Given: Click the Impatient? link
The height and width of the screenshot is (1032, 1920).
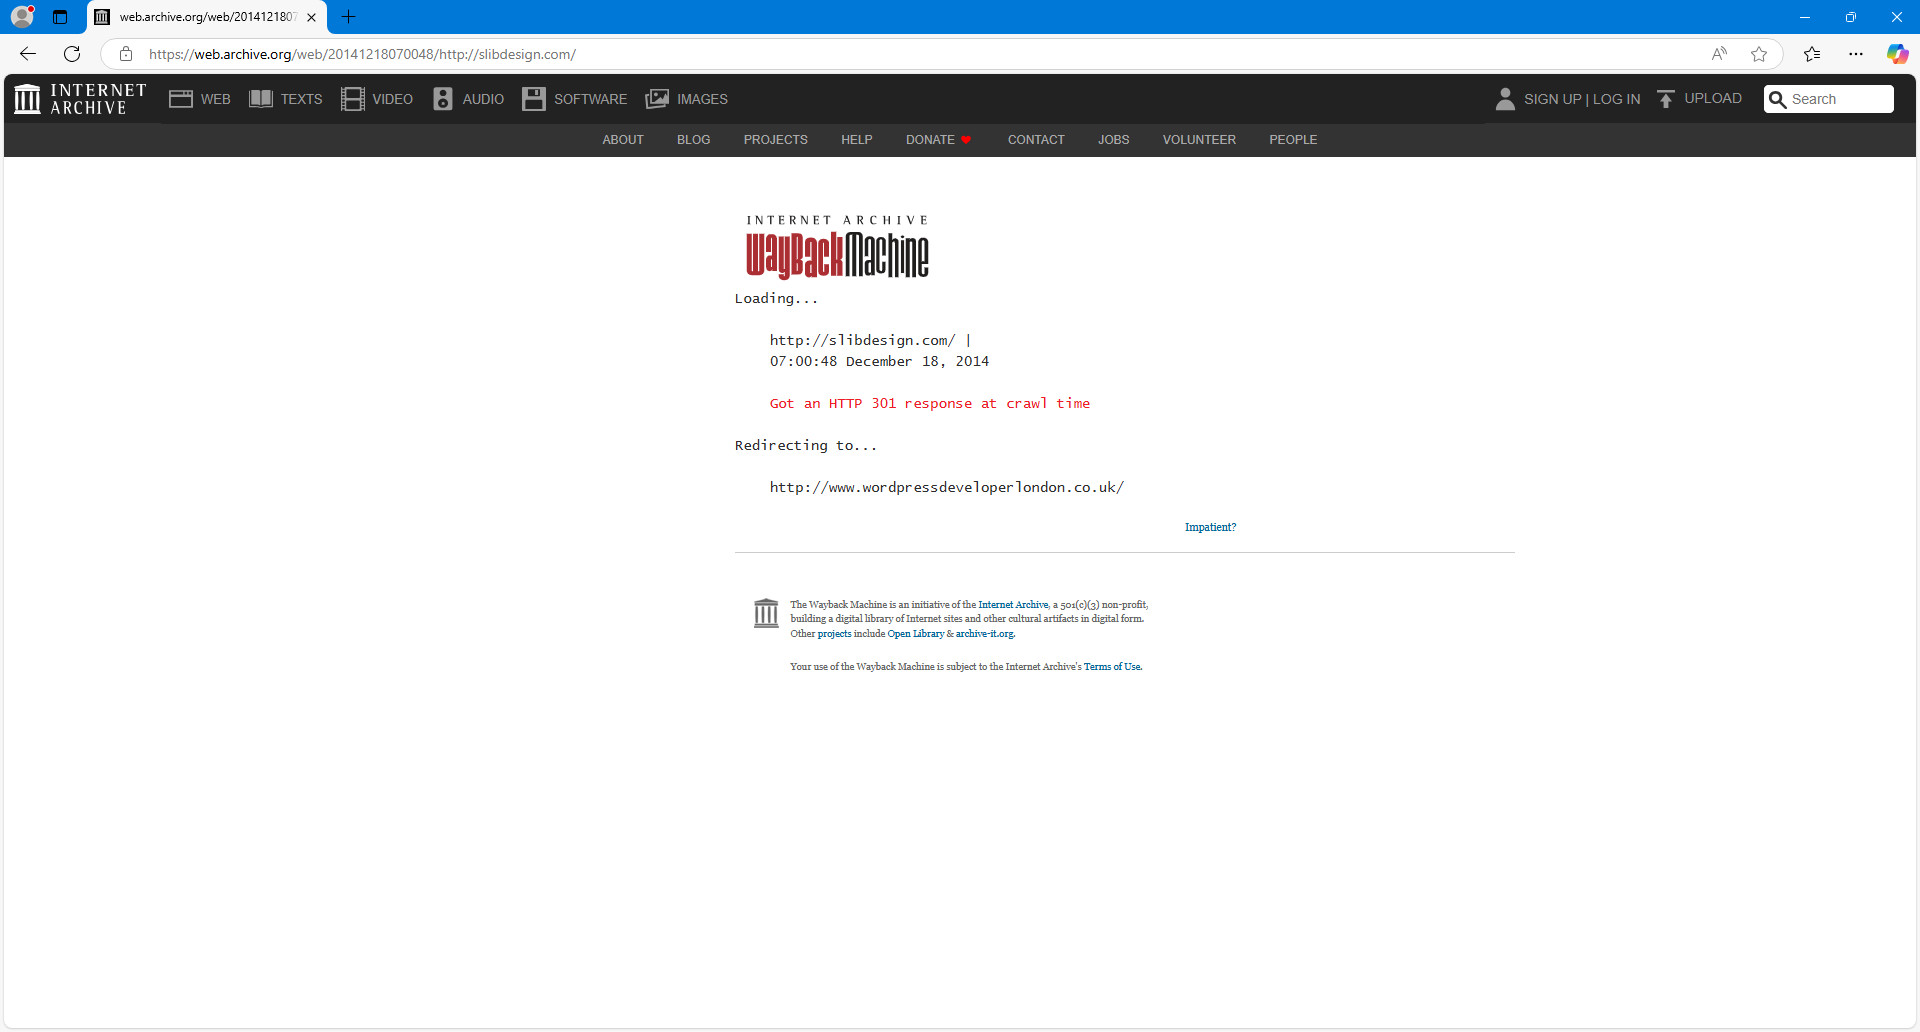Looking at the screenshot, I should (x=1211, y=527).
